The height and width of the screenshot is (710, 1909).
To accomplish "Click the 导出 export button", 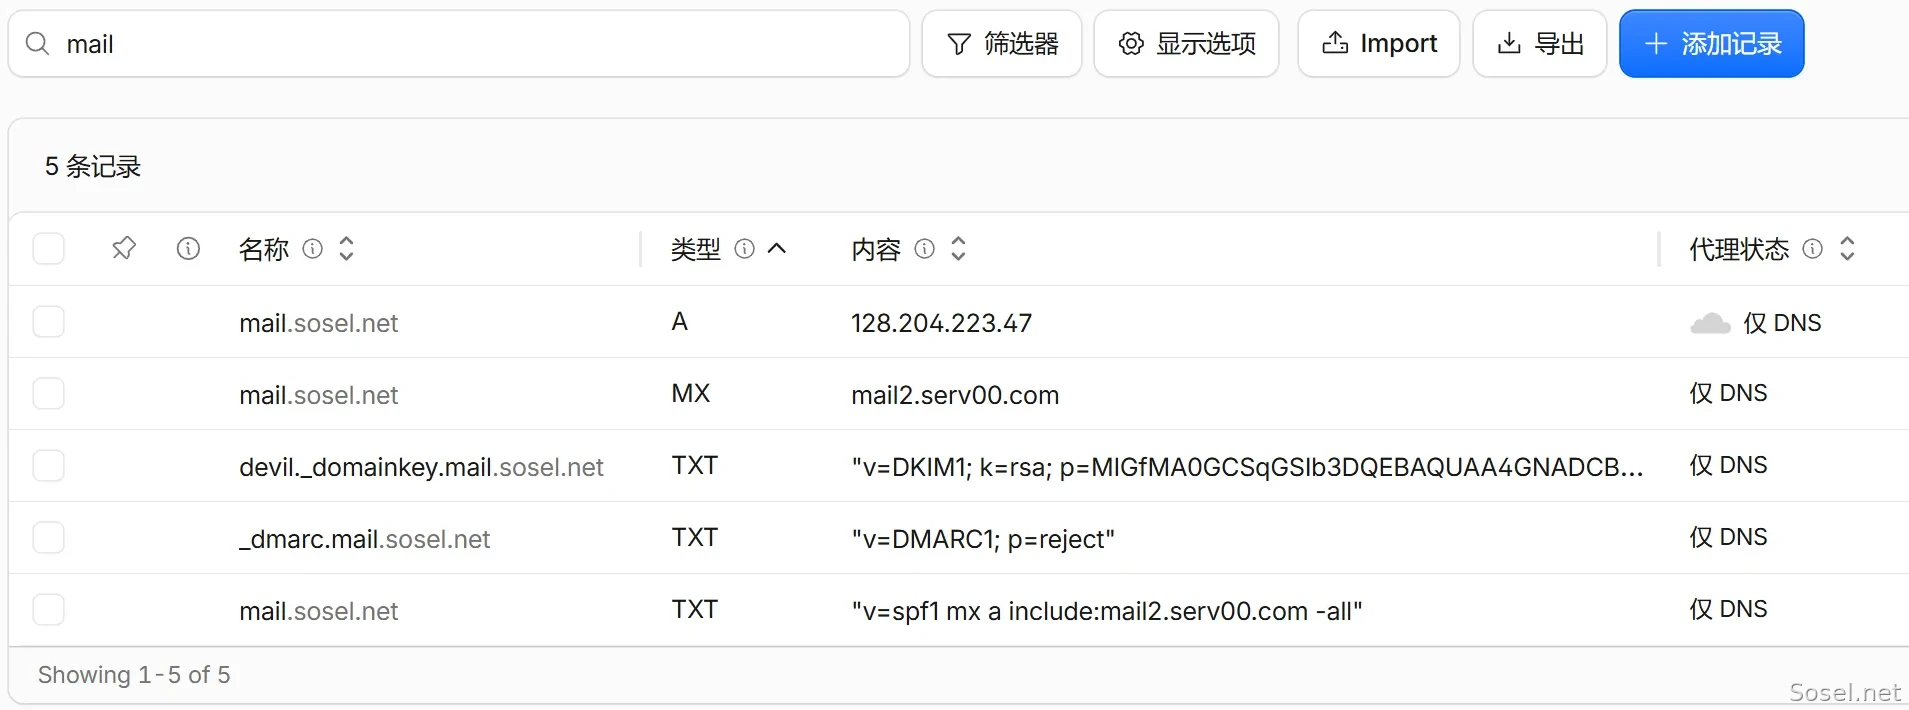I will [1540, 44].
